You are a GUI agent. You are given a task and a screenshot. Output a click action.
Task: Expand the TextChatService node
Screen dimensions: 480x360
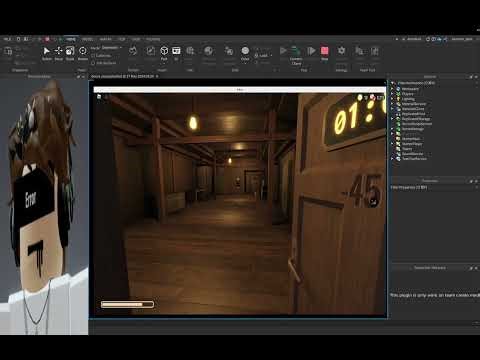pos(393,159)
